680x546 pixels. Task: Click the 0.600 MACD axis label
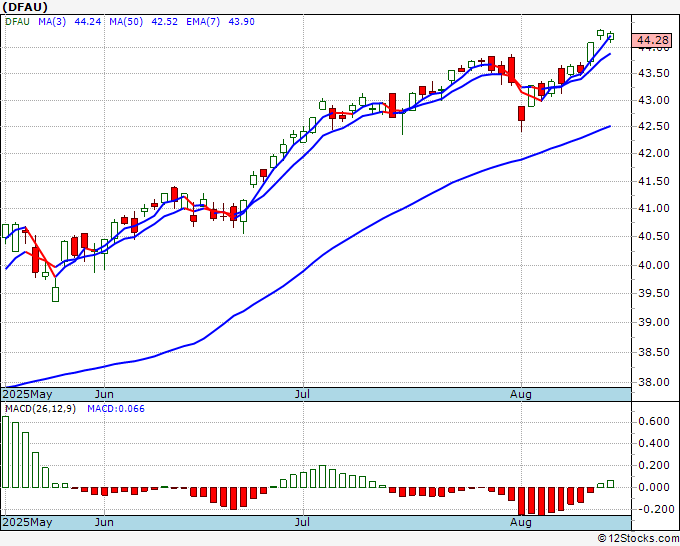coord(654,422)
